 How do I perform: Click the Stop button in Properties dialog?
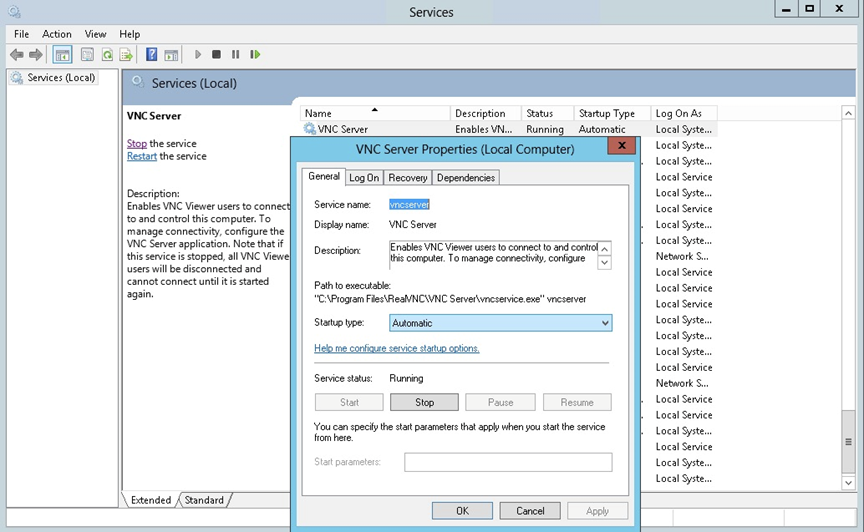[x=424, y=402]
